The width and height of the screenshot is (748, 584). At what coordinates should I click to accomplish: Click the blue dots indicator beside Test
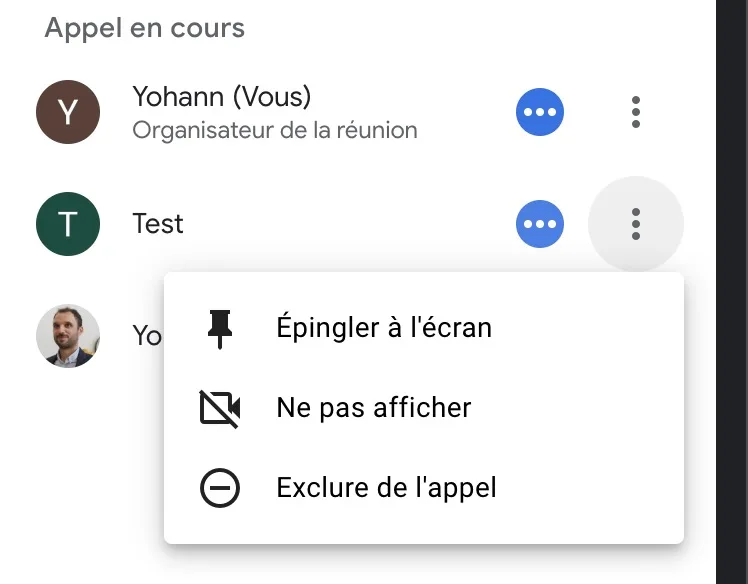coord(540,224)
